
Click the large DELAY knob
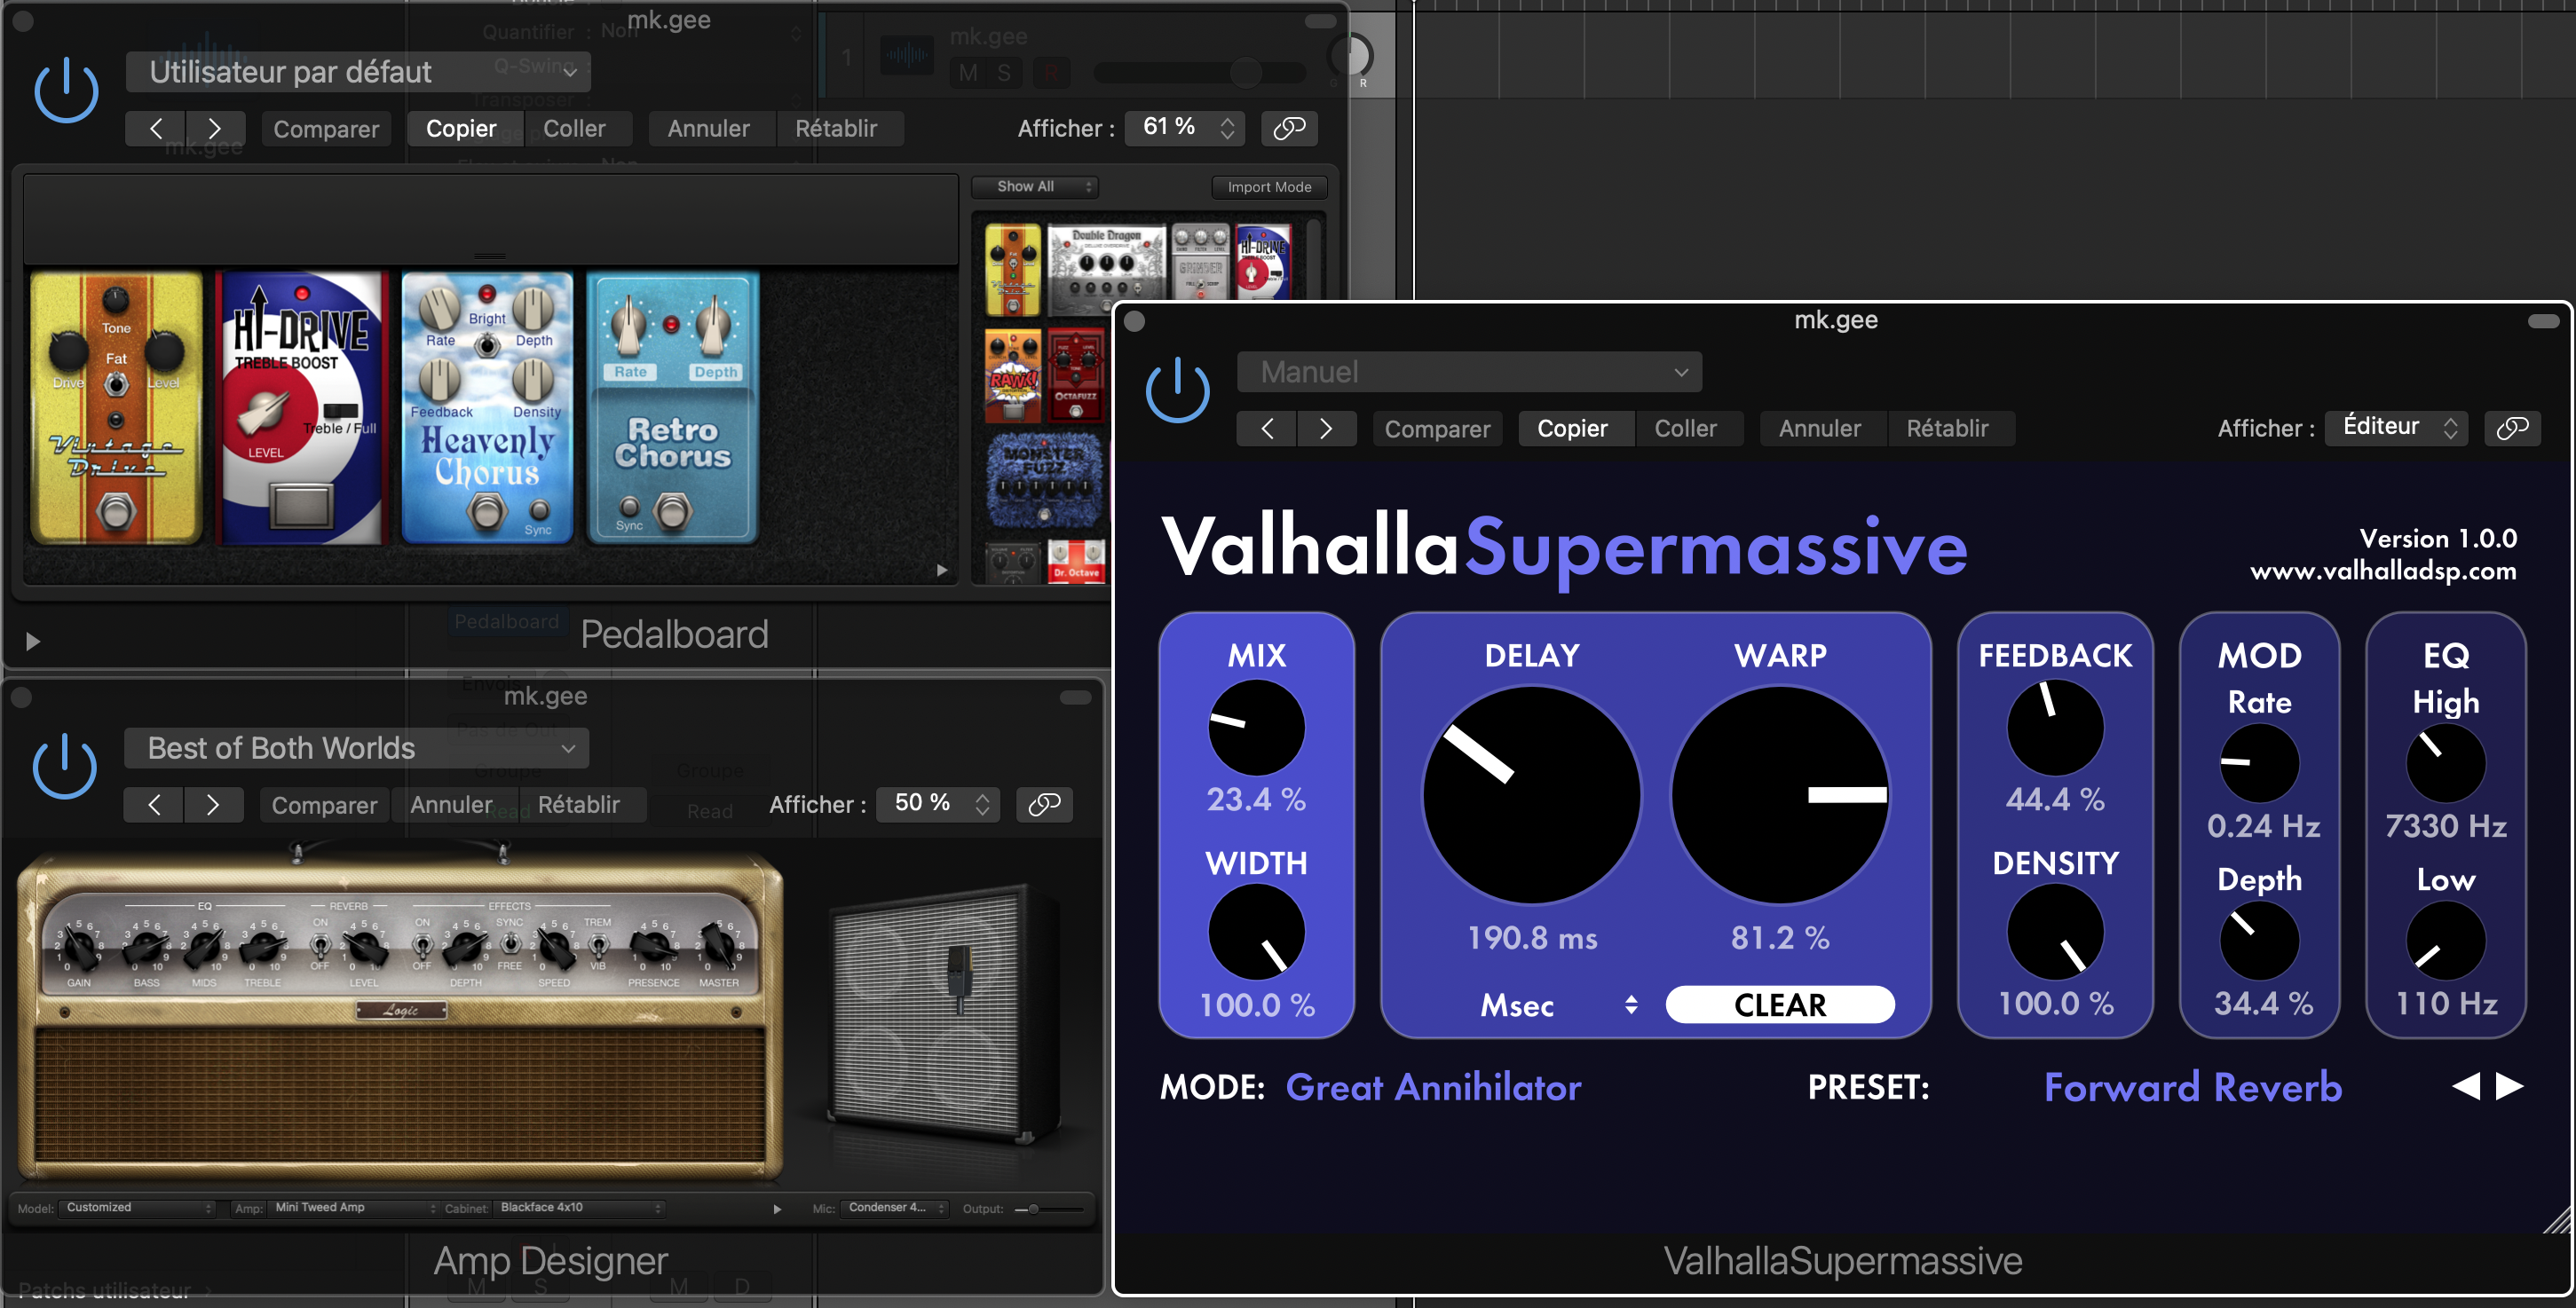pos(1531,794)
